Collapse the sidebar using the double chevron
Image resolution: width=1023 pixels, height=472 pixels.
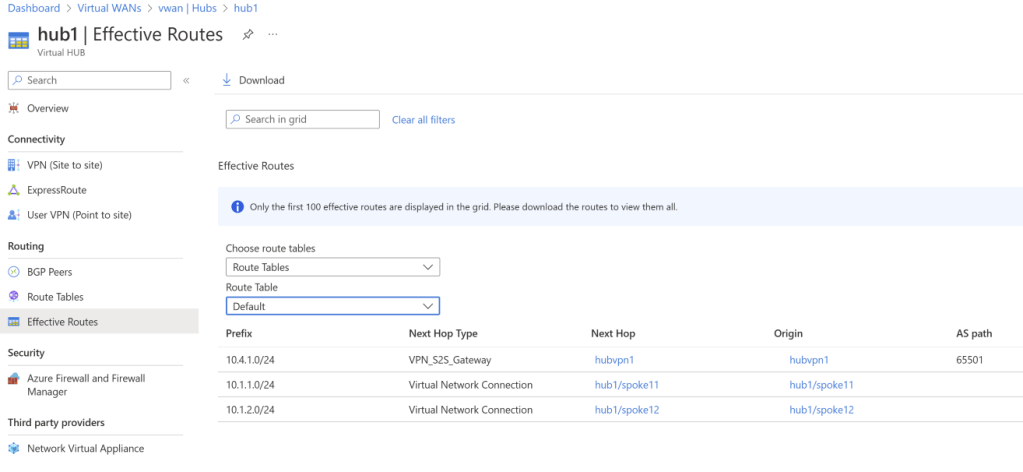point(186,80)
